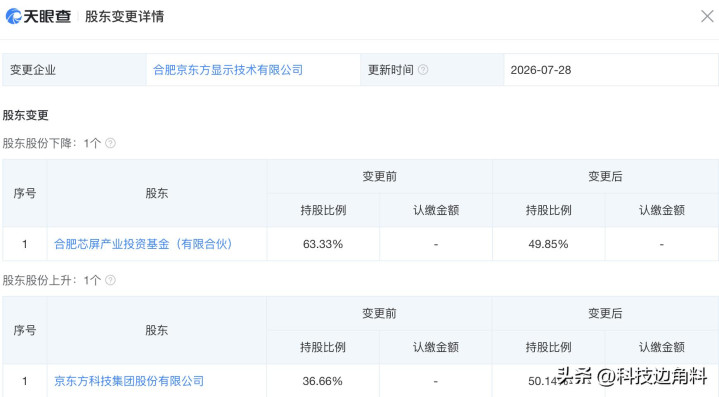The height and width of the screenshot is (397, 719).
Task: Click help icon beside 股东股份上升
Action: (x=111, y=280)
